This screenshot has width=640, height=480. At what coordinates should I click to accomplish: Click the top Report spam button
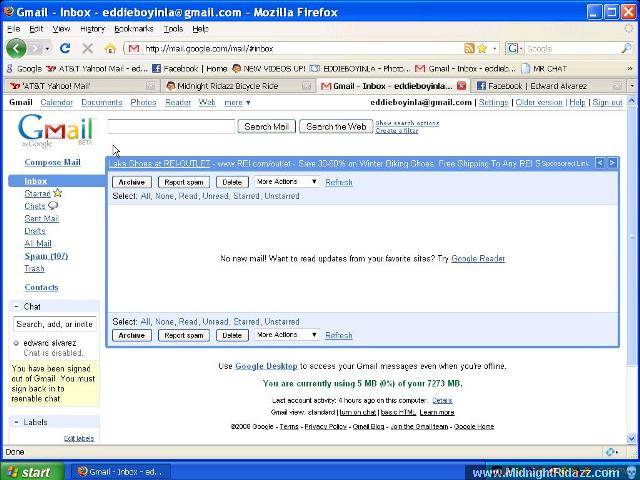[184, 182]
